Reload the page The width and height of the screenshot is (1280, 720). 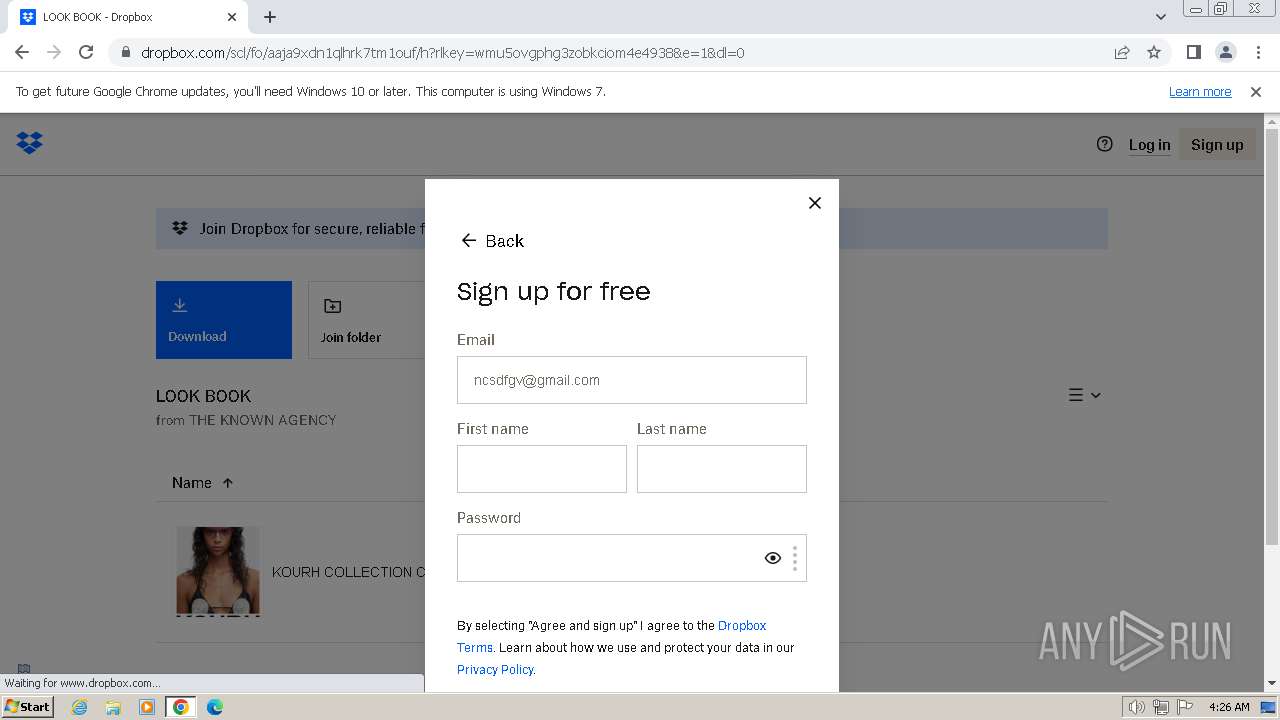pyautogui.click(x=86, y=52)
